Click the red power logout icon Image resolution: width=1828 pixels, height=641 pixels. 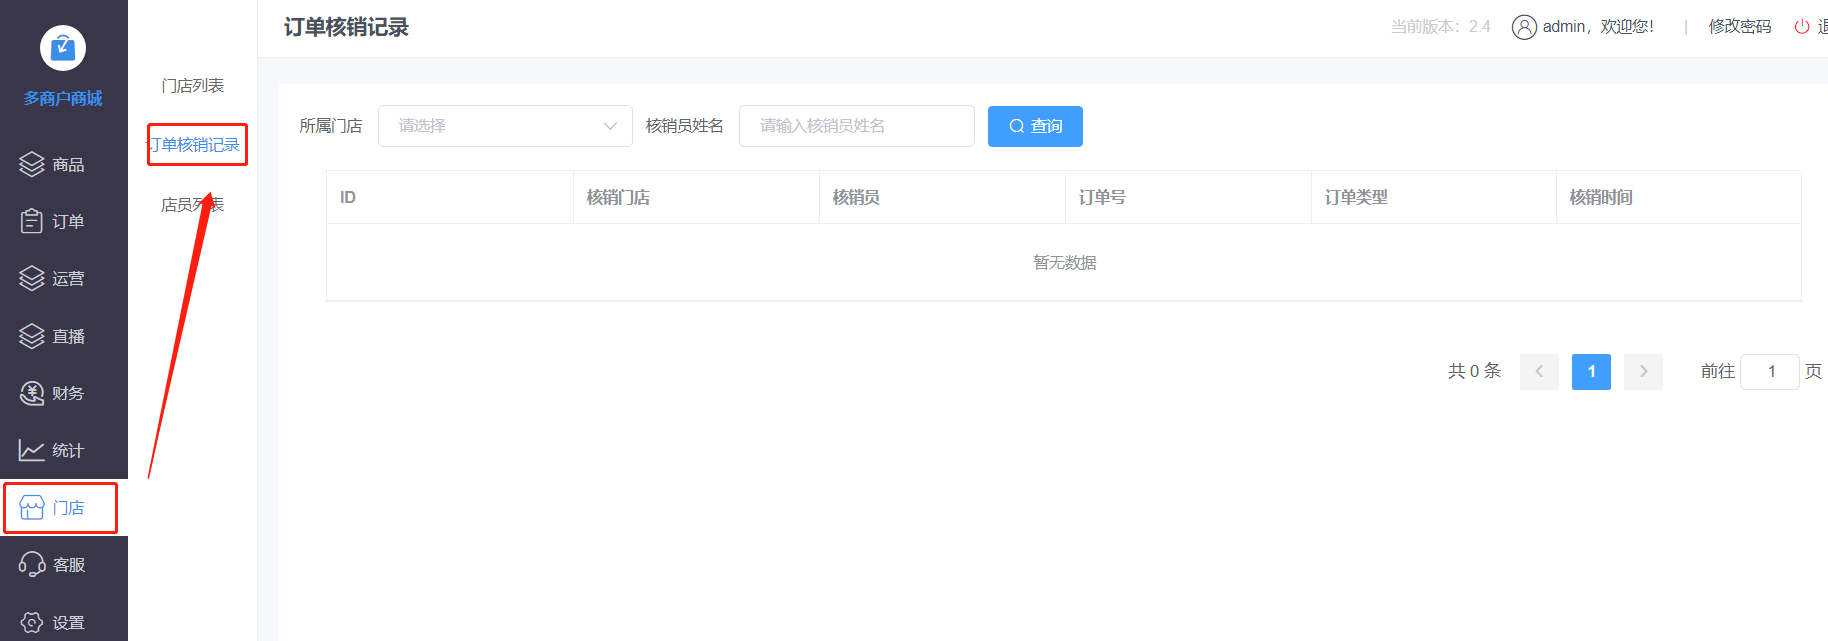(x=1802, y=27)
